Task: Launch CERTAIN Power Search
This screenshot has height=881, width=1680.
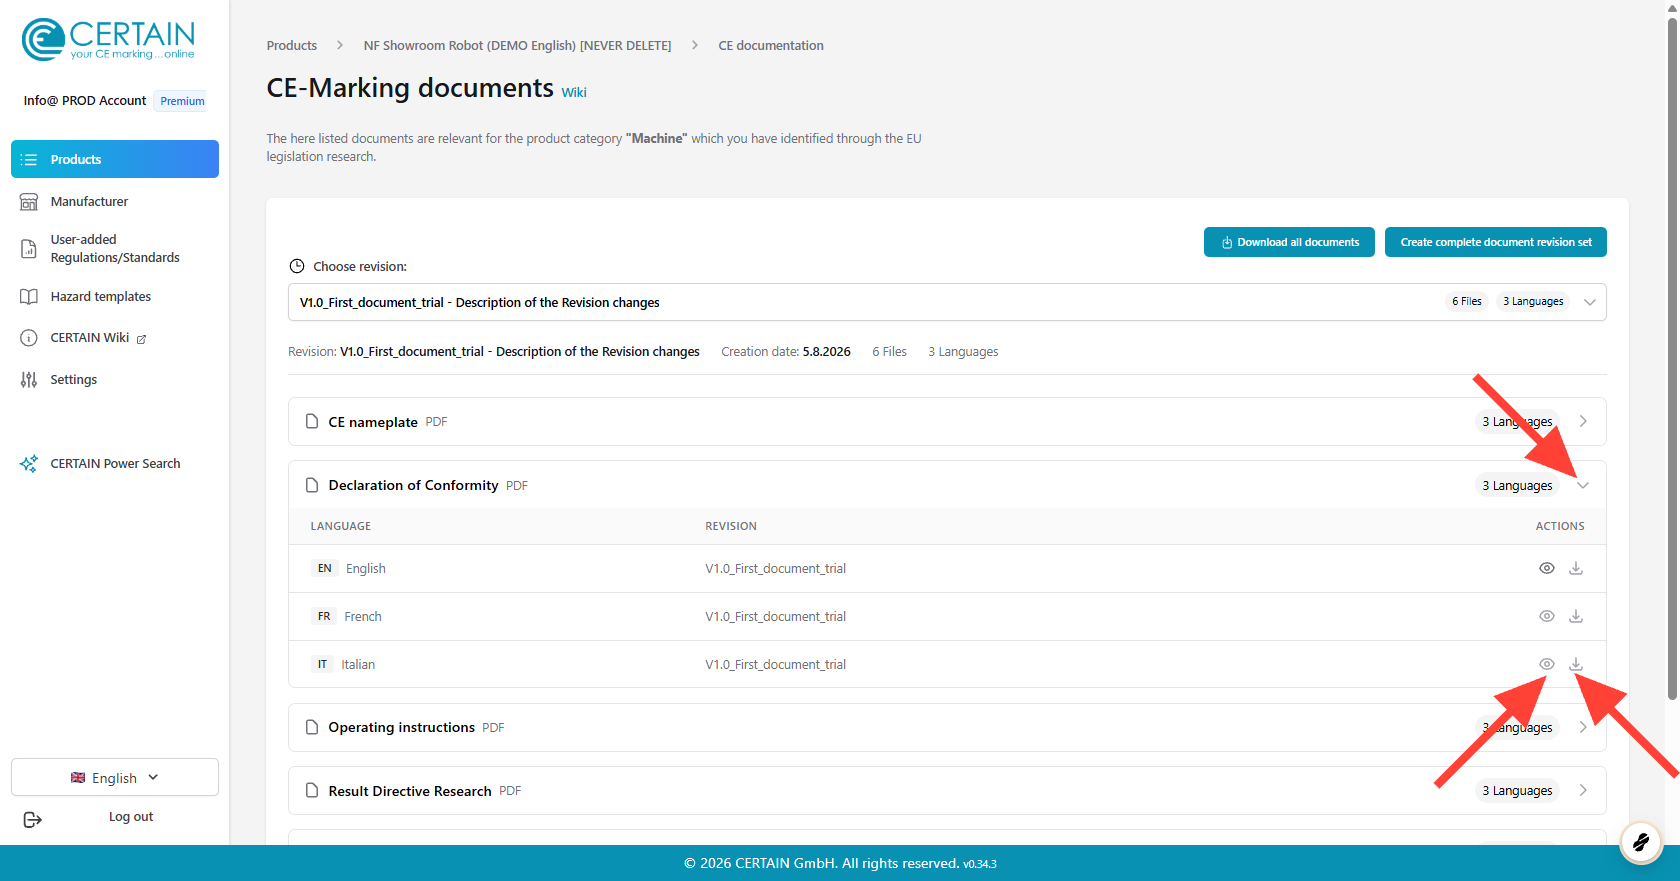Action: 115,463
